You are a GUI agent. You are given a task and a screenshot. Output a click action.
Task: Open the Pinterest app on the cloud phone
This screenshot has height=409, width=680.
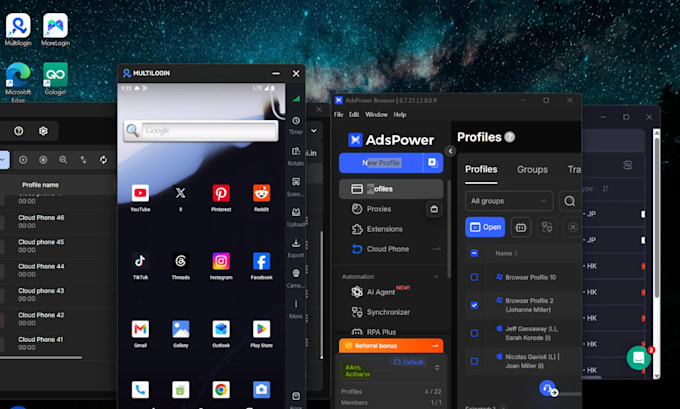(x=221, y=197)
